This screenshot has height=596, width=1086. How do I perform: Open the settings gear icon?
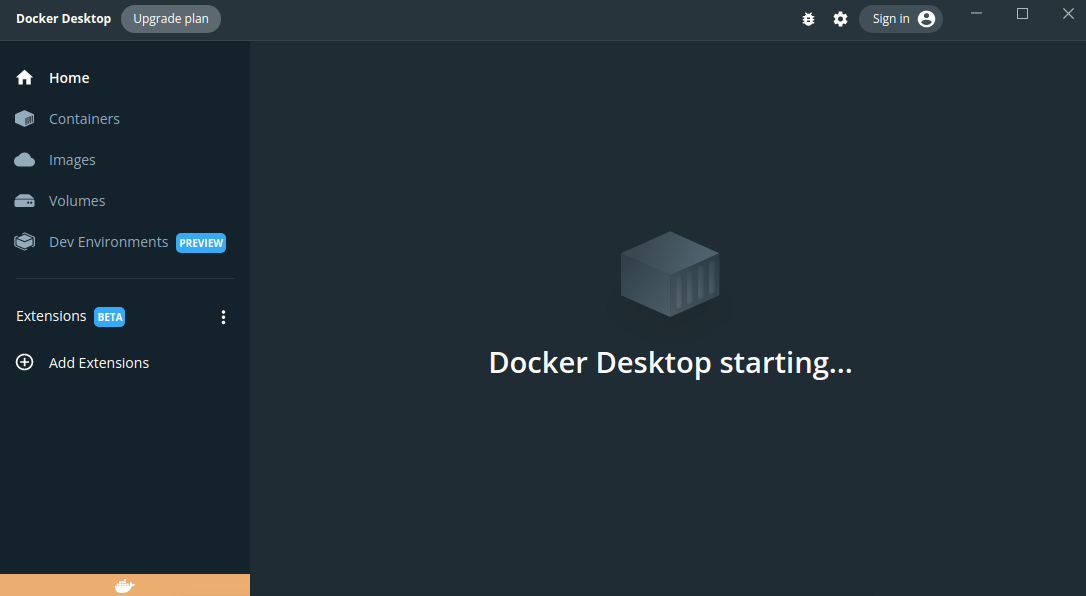tap(840, 19)
